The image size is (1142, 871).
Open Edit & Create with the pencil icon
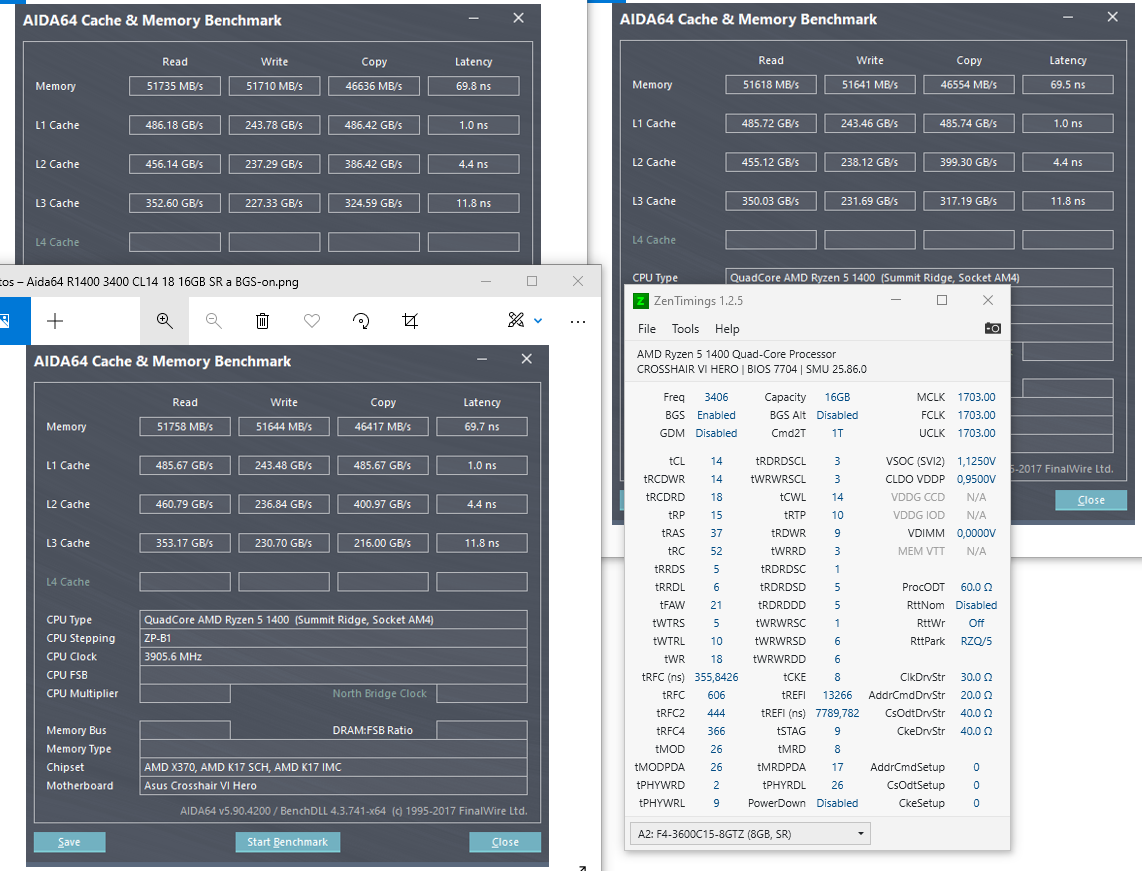(x=514, y=321)
